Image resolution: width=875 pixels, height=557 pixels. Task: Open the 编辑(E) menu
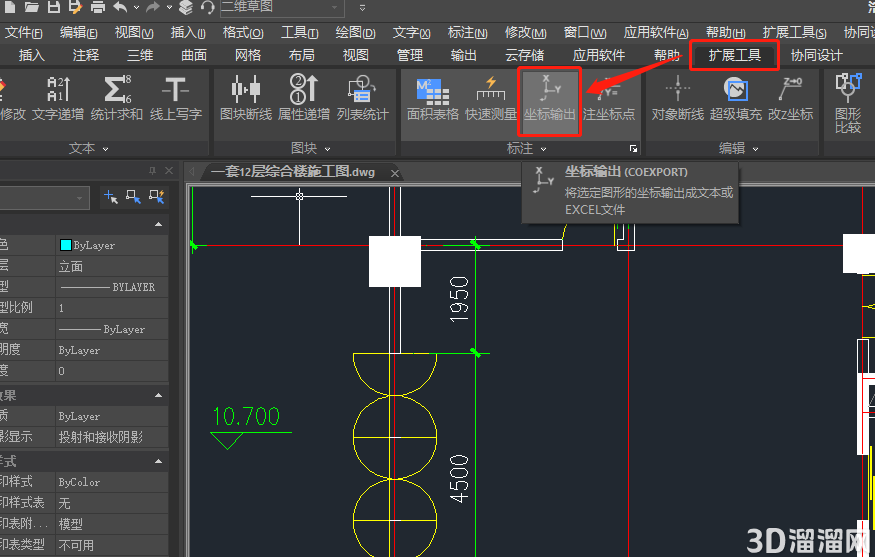point(79,33)
